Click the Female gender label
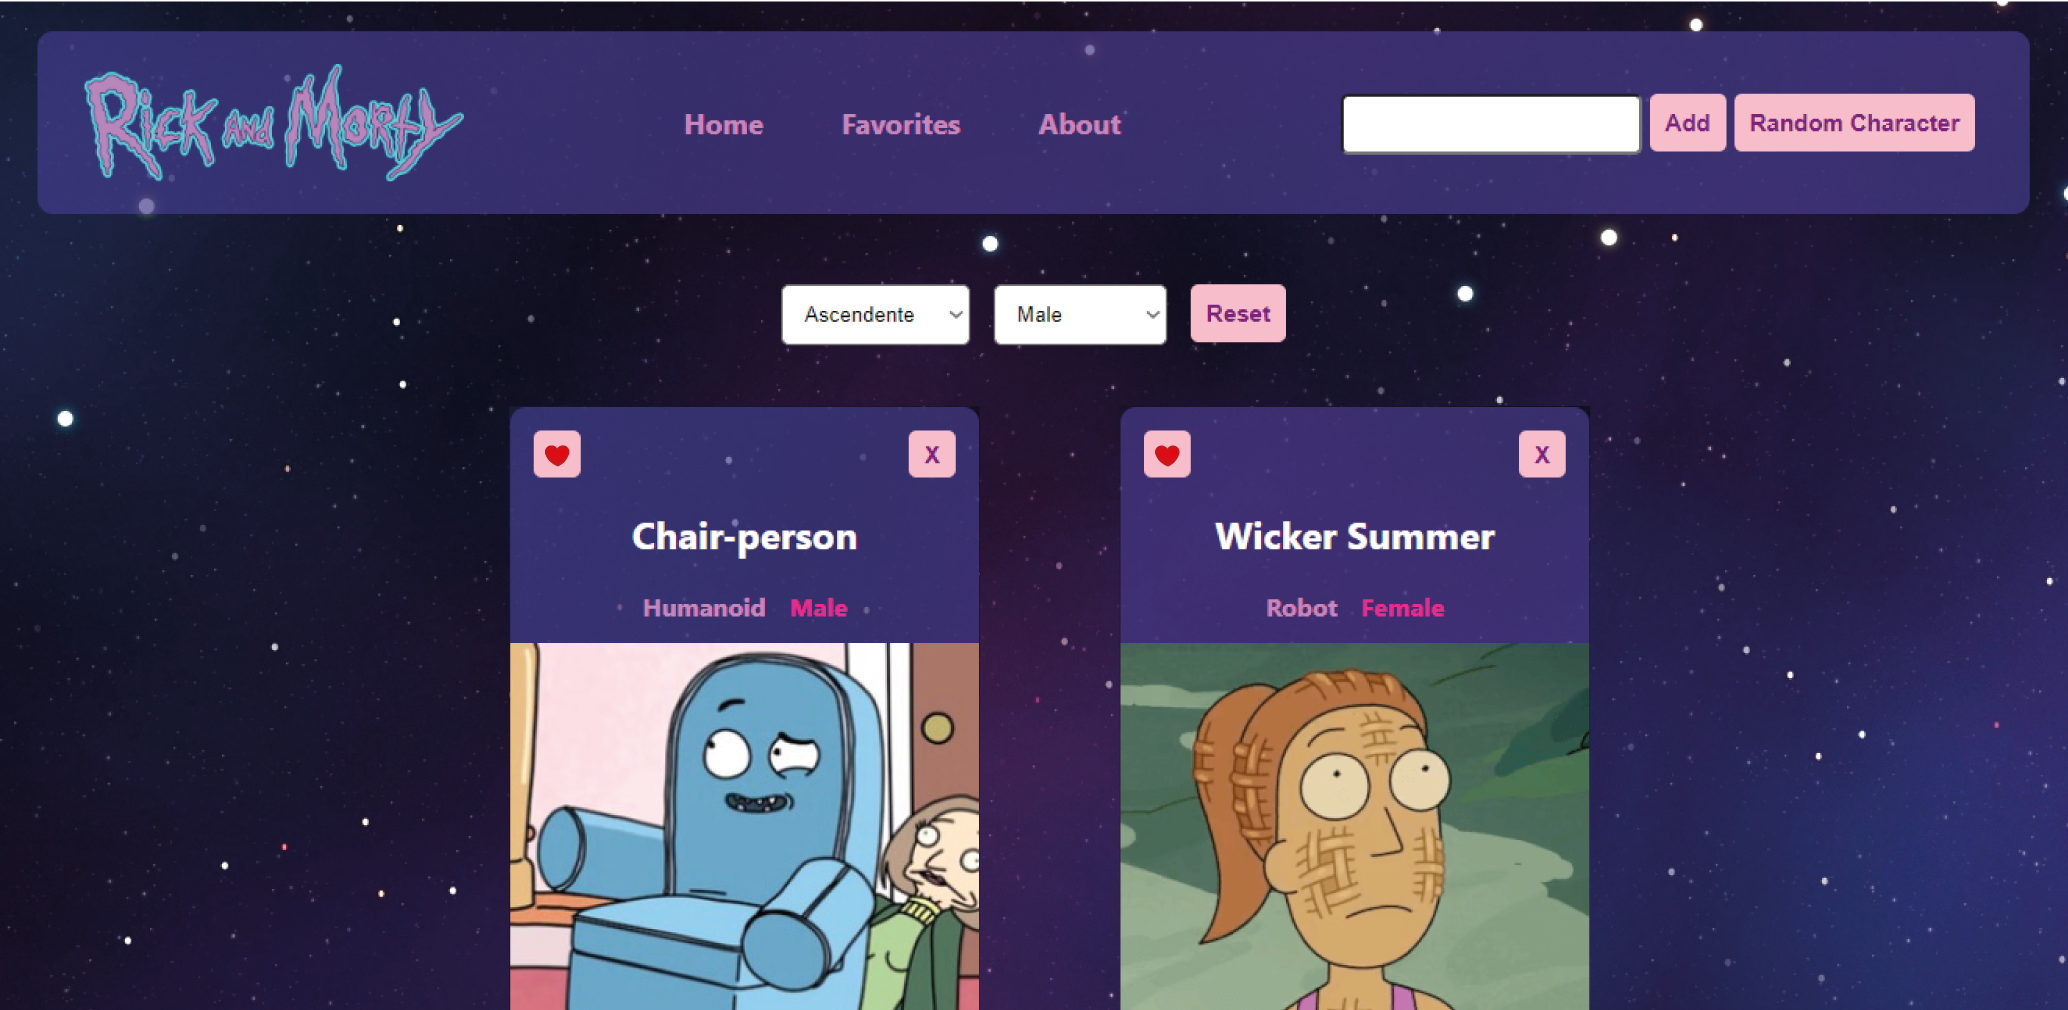The height and width of the screenshot is (1010, 2068). click(1403, 608)
